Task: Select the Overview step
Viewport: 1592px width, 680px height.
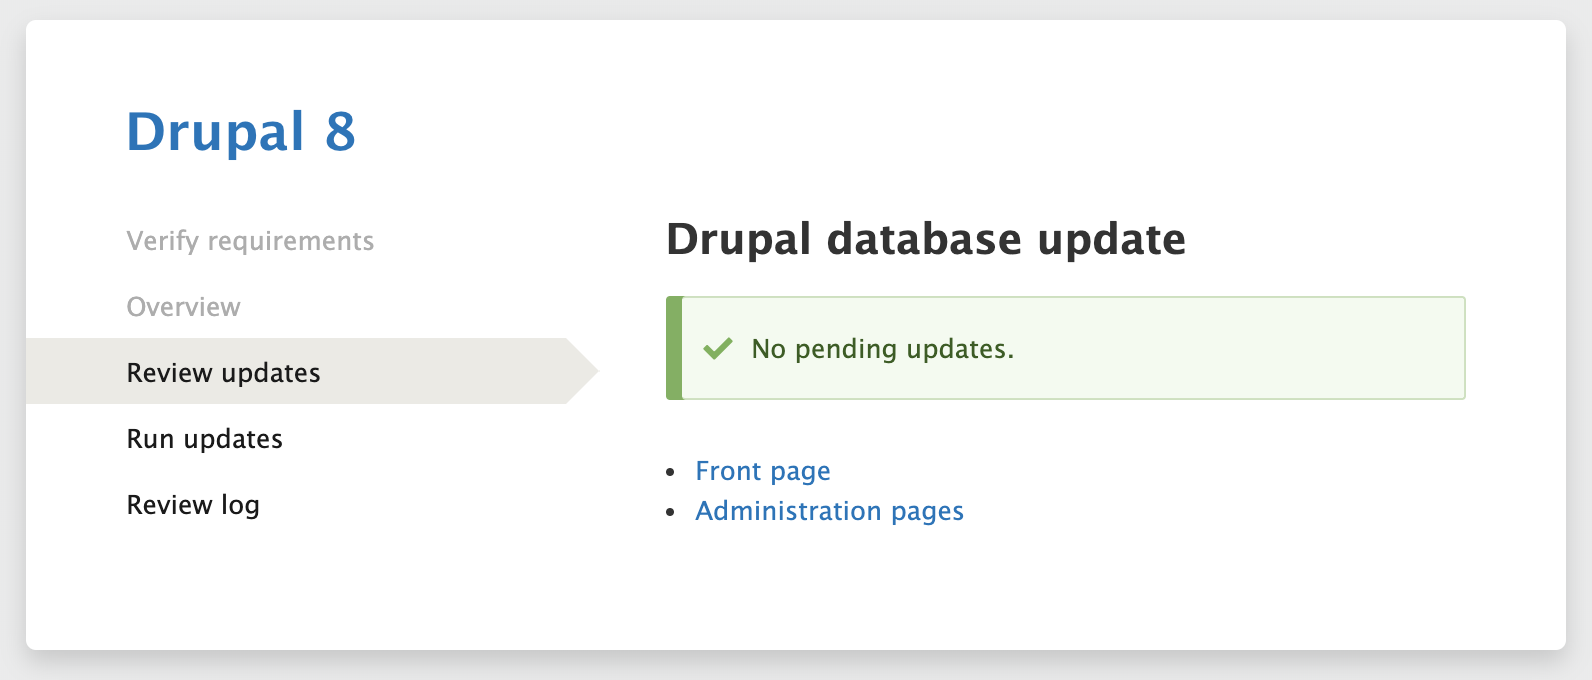Action: tap(183, 307)
